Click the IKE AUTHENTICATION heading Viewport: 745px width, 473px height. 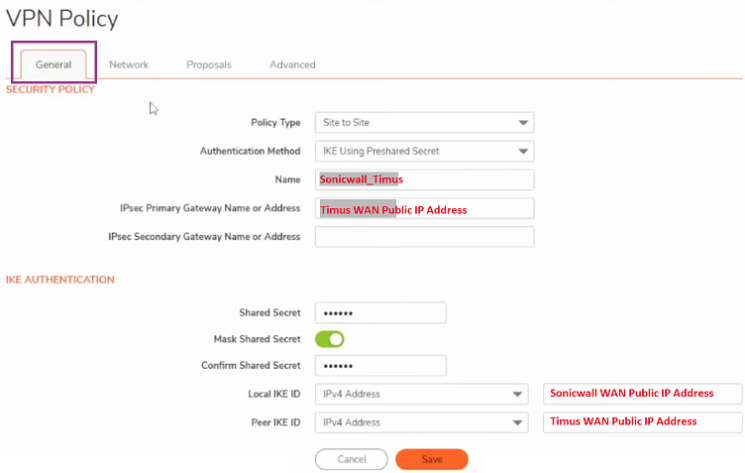tap(60, 280)
